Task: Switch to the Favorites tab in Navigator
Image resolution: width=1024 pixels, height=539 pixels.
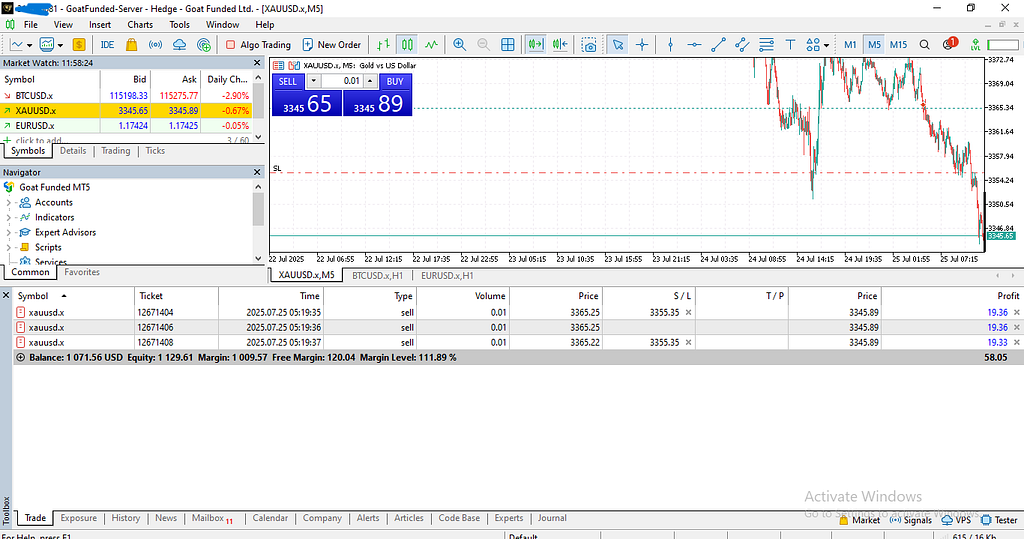Action: click(82, 272)
